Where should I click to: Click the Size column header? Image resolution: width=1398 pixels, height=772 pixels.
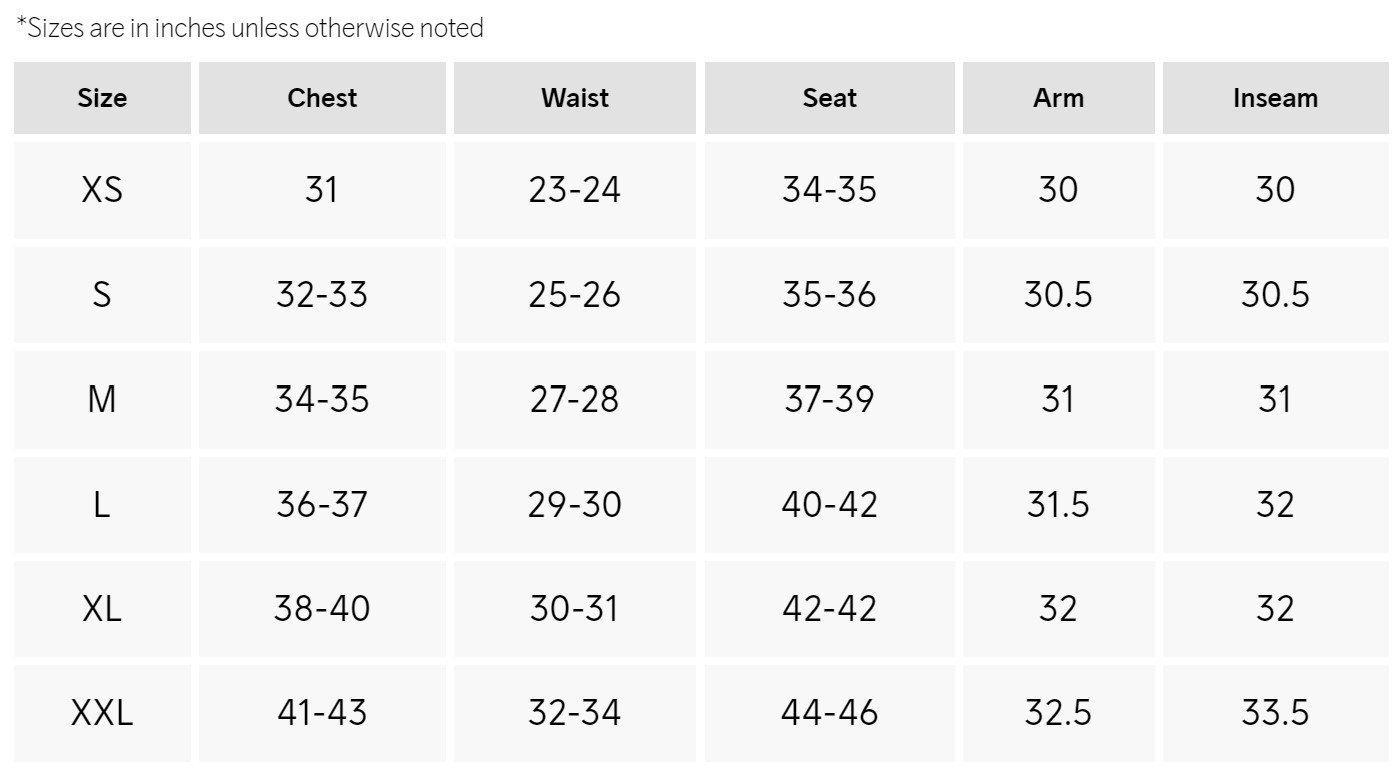[102, 98]
